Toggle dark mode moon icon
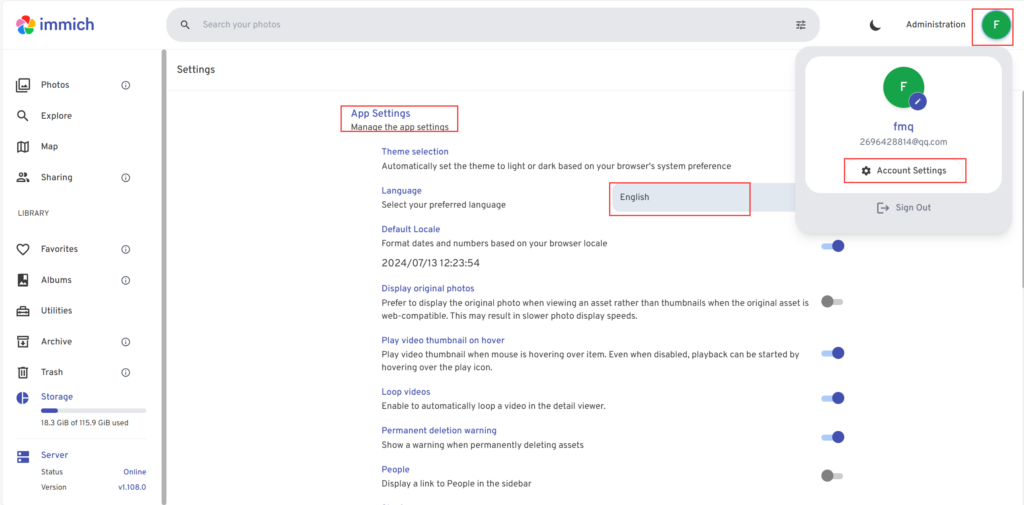Image resolution: width=1024 pixels, height=505 pixels. click(875, 25)
